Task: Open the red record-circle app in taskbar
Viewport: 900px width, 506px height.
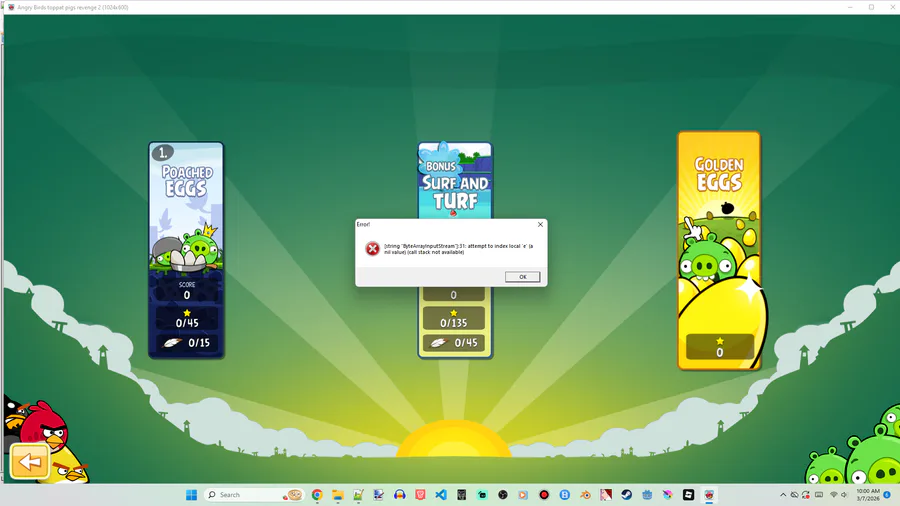Action: click(544, 495)
